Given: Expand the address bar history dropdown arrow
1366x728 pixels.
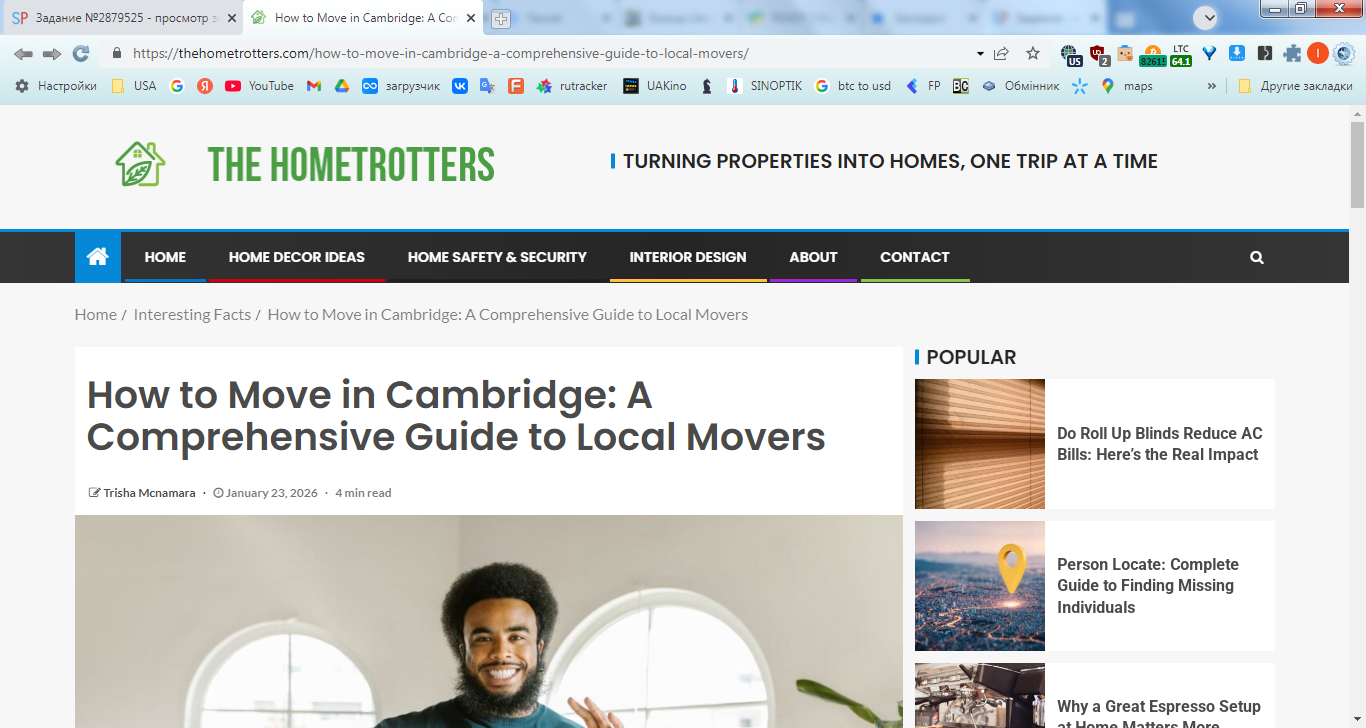Looking at the screenshot, I should [x=979, y=54].
